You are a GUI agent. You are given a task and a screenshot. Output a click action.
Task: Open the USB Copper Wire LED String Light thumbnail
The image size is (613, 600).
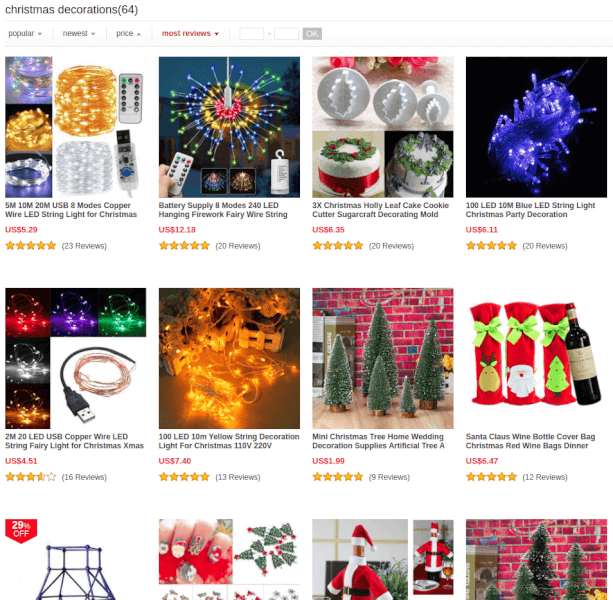75,127
